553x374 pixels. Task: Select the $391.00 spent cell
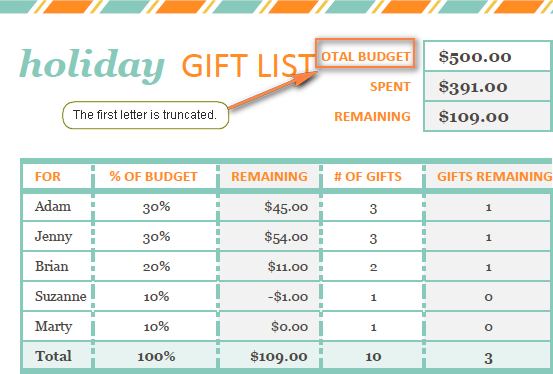488,86
